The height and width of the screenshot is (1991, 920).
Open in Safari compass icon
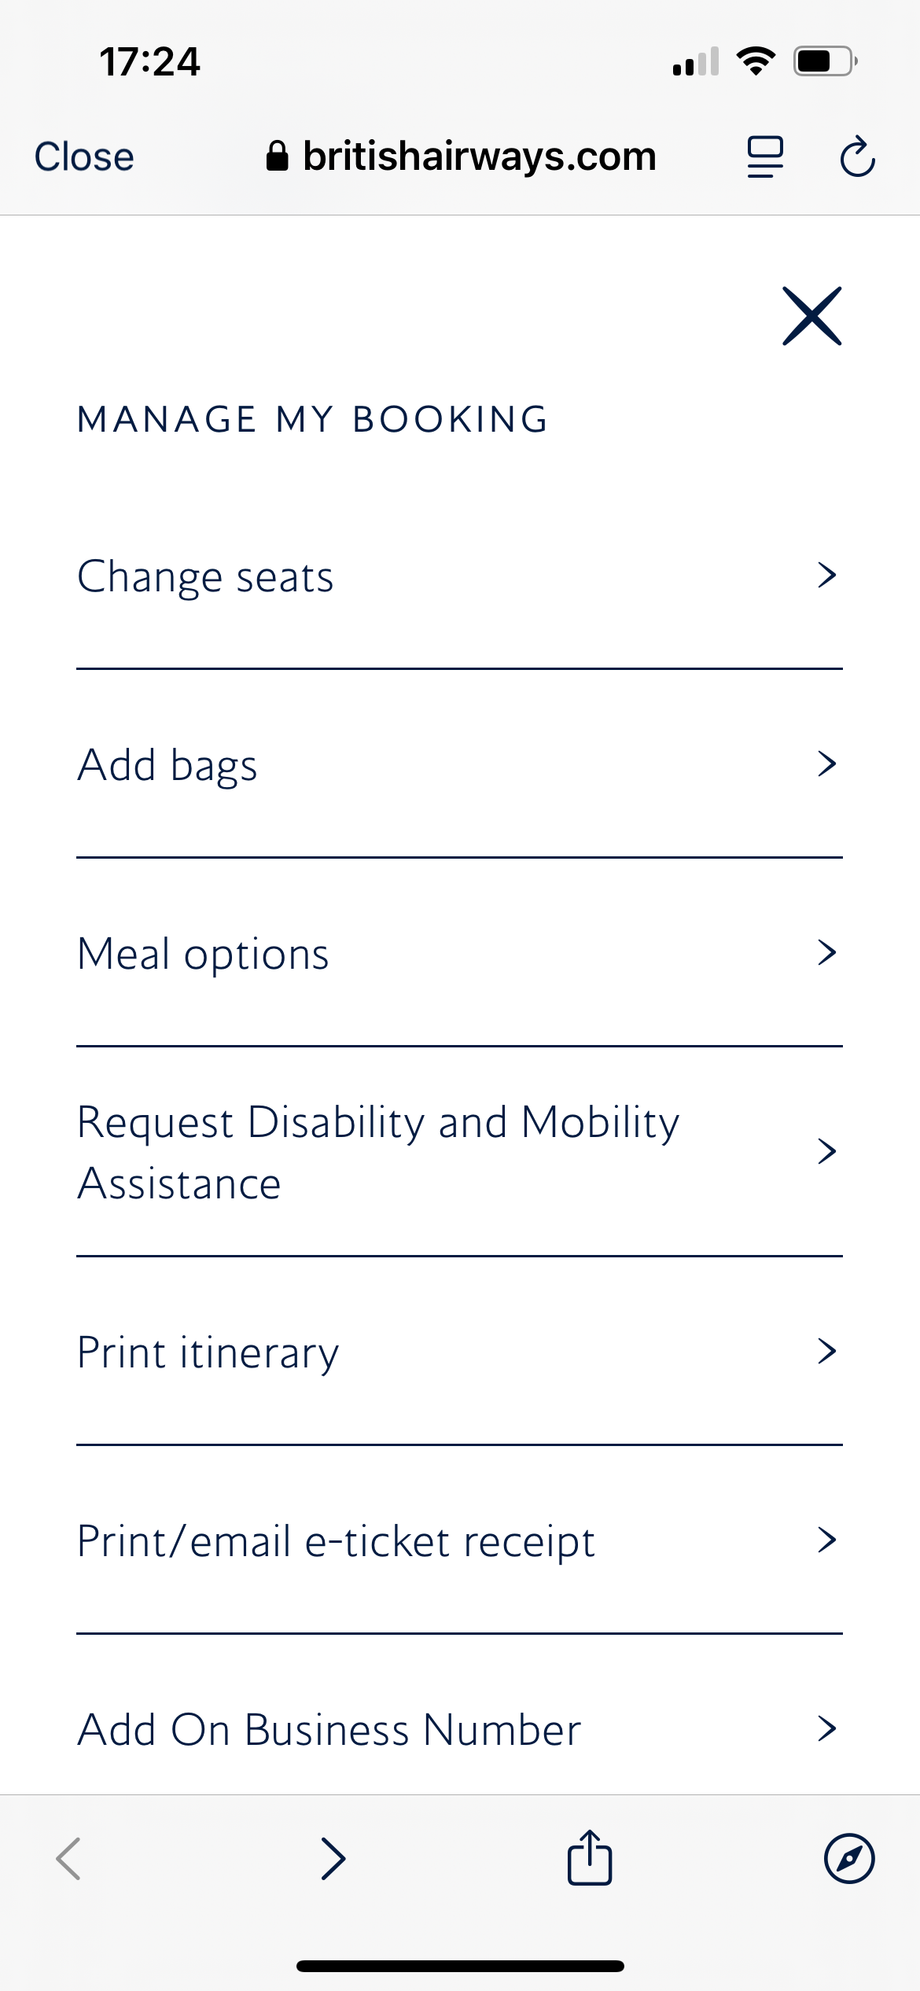[x=849, y=1859]
